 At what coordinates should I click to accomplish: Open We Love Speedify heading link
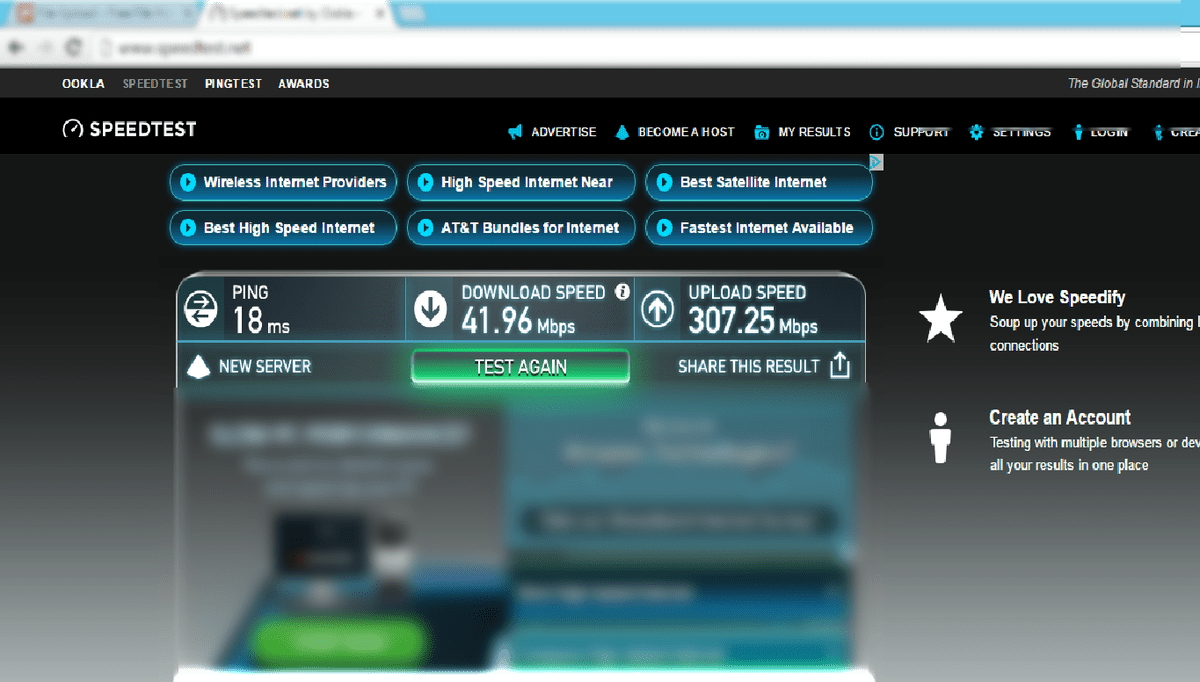pos(1057,297)
